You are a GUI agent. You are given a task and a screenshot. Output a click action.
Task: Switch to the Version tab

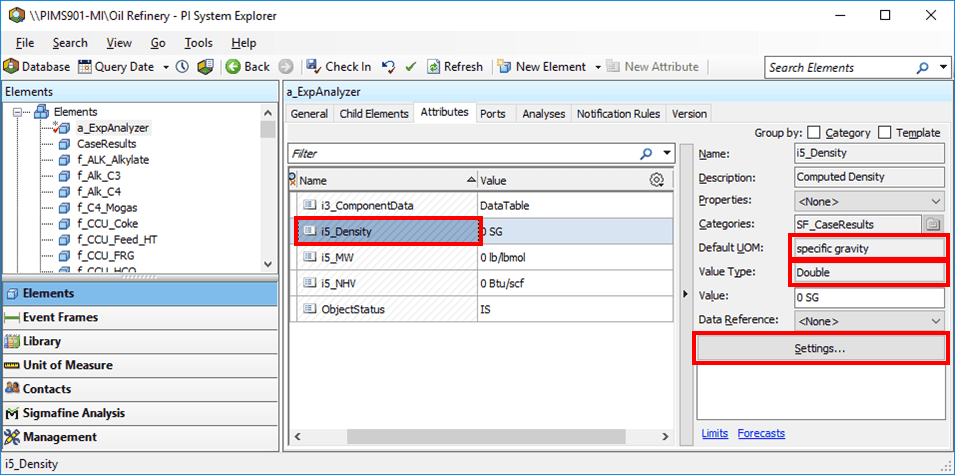point(689,114)
